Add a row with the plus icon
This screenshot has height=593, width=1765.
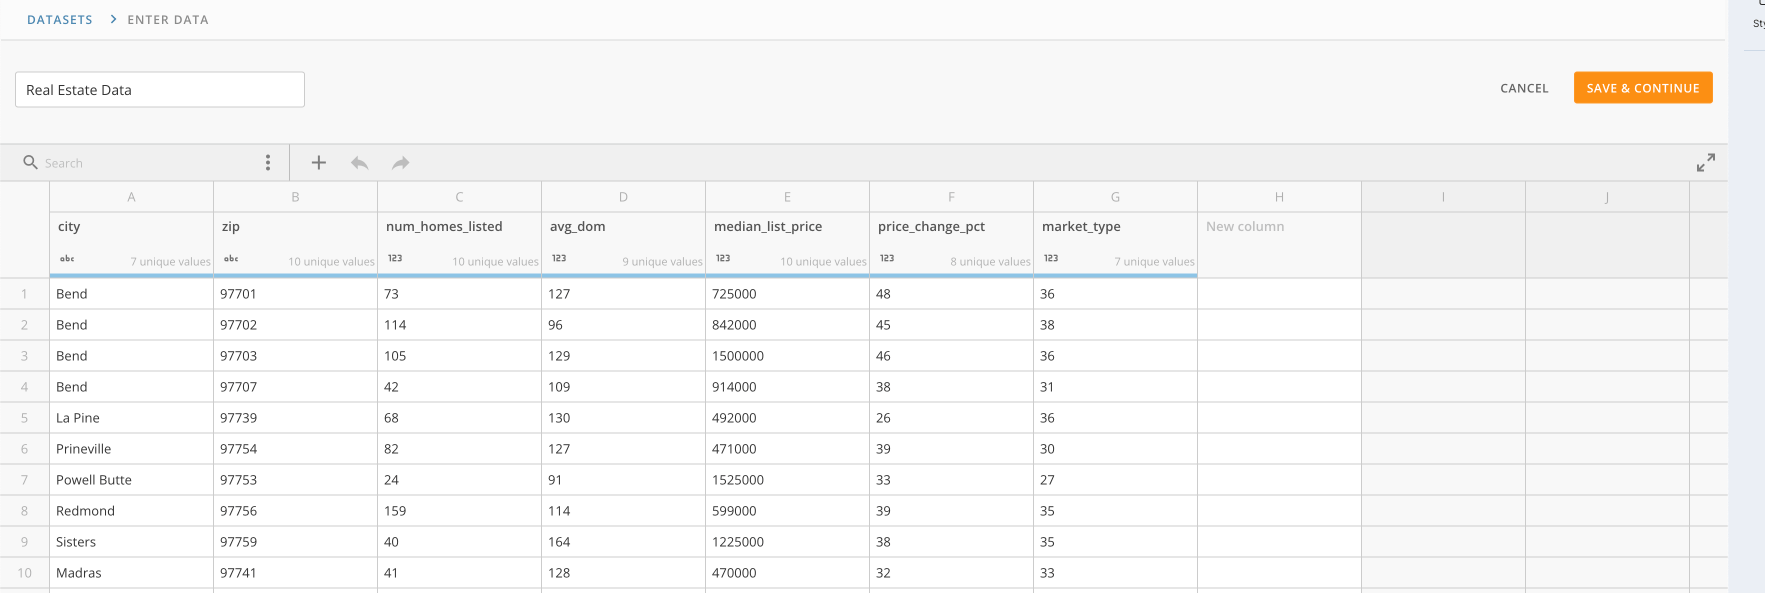[318, 162]
